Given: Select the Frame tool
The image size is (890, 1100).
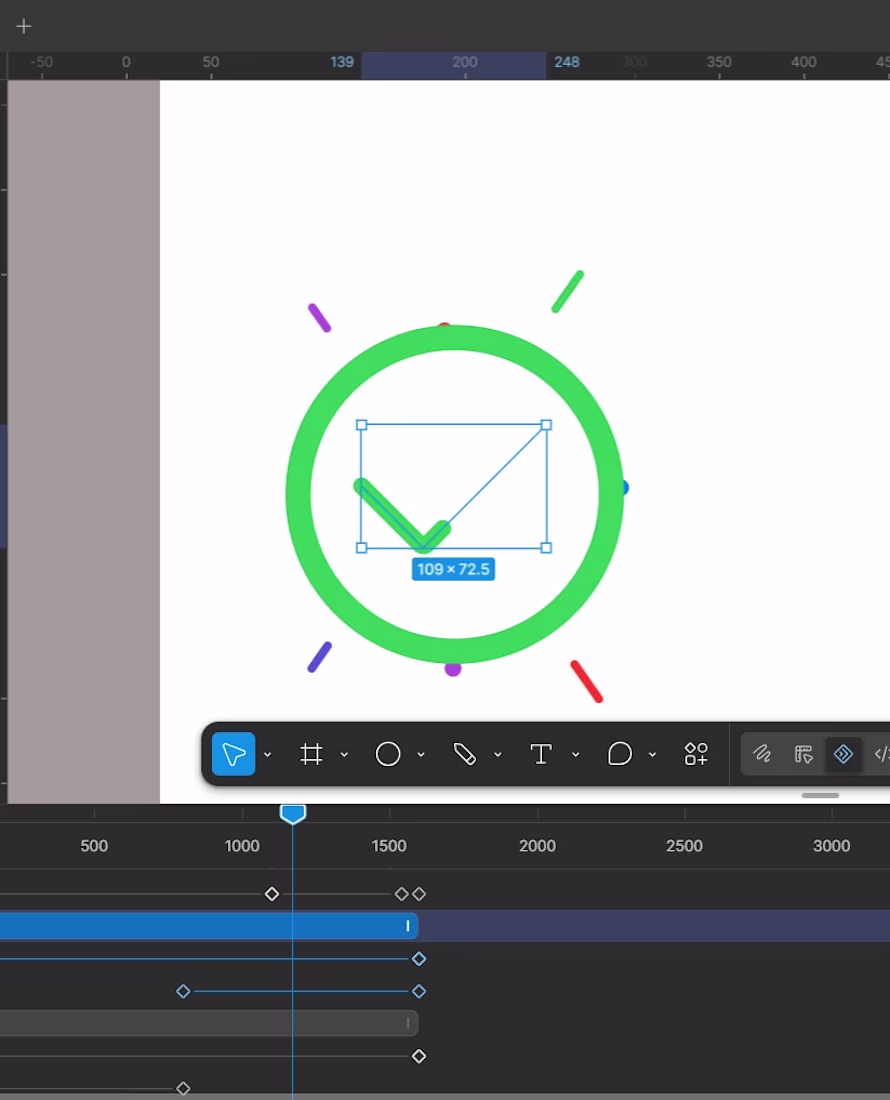Looking at the screenshot, I should (x=311, y=754).
